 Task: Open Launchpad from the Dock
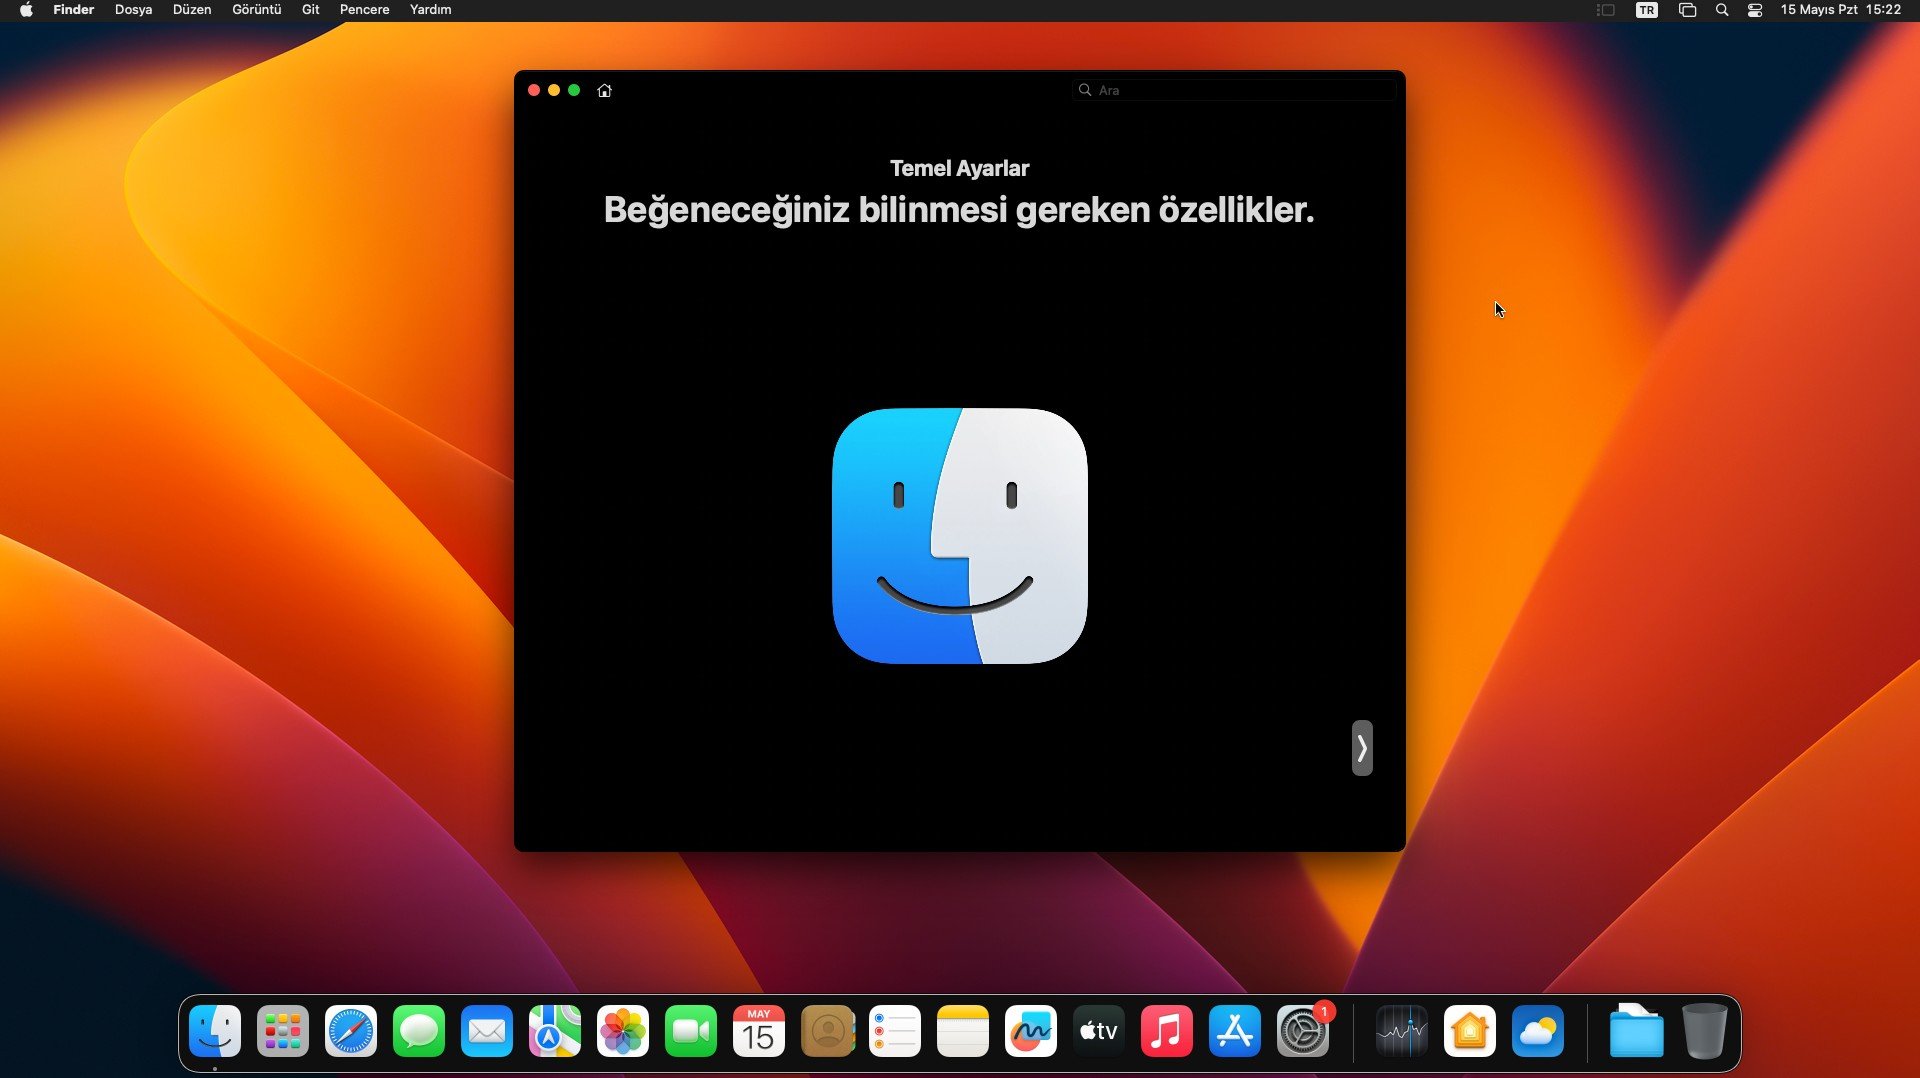pyautogui.click(x=283, y=1031)
